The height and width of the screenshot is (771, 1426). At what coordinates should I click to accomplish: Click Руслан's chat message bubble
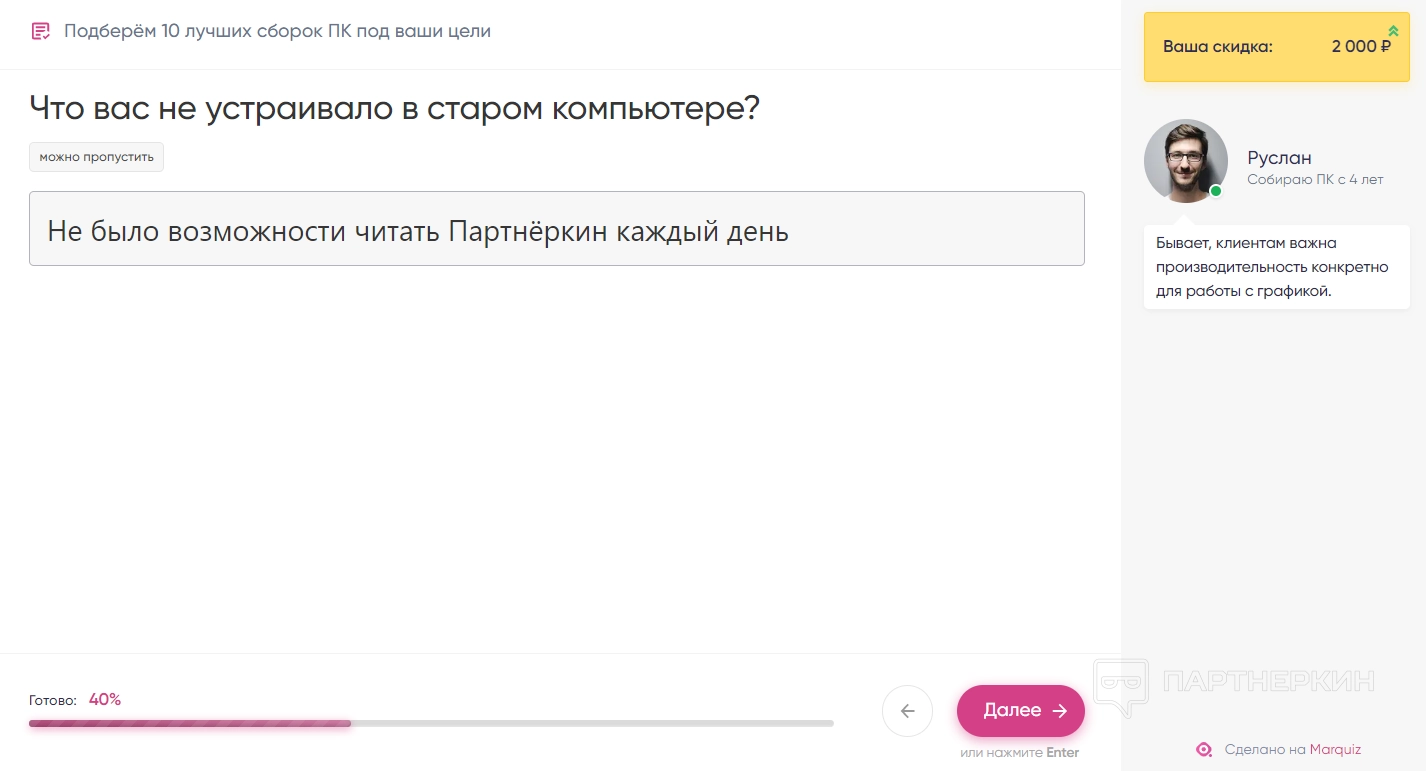tap(1276, 268)
